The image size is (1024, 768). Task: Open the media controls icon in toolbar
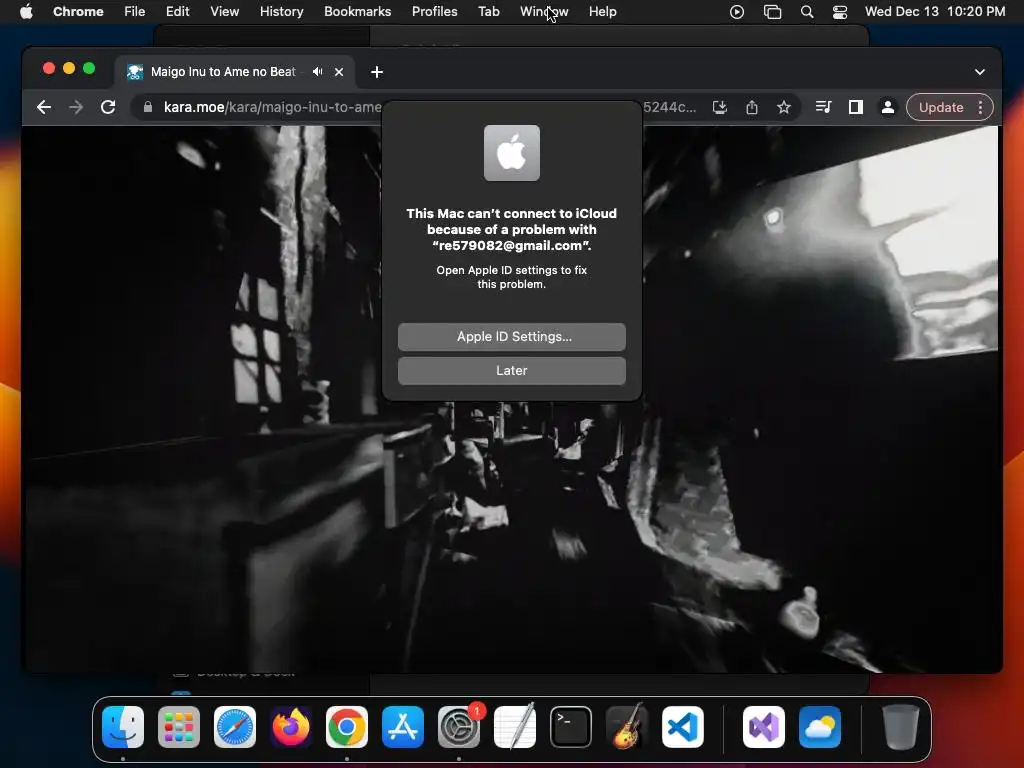pos(824,107)
